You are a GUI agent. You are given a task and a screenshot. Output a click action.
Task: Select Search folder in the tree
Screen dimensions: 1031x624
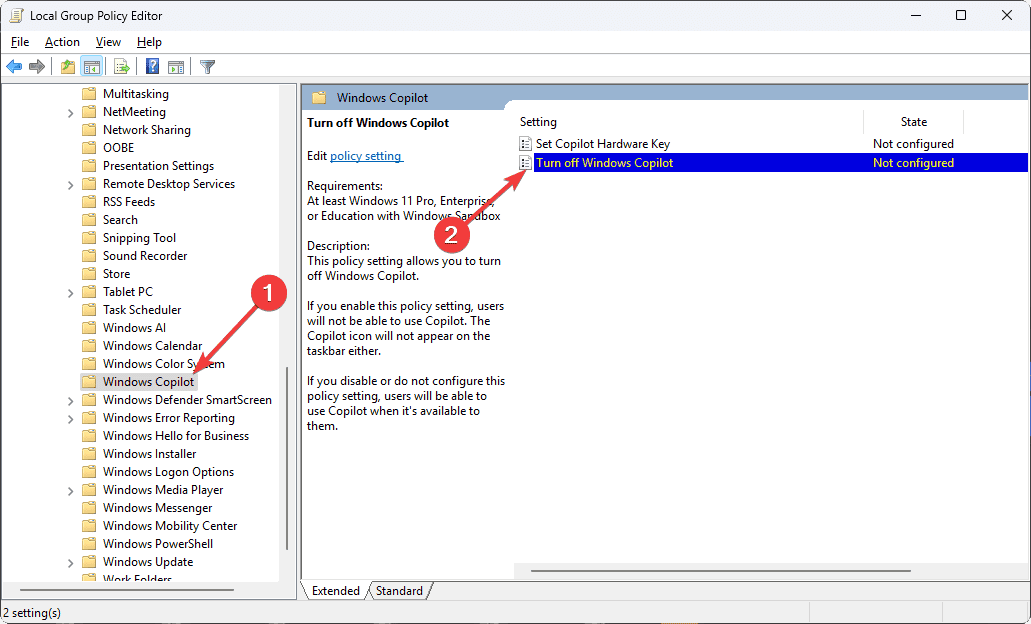tap(120, 220)
